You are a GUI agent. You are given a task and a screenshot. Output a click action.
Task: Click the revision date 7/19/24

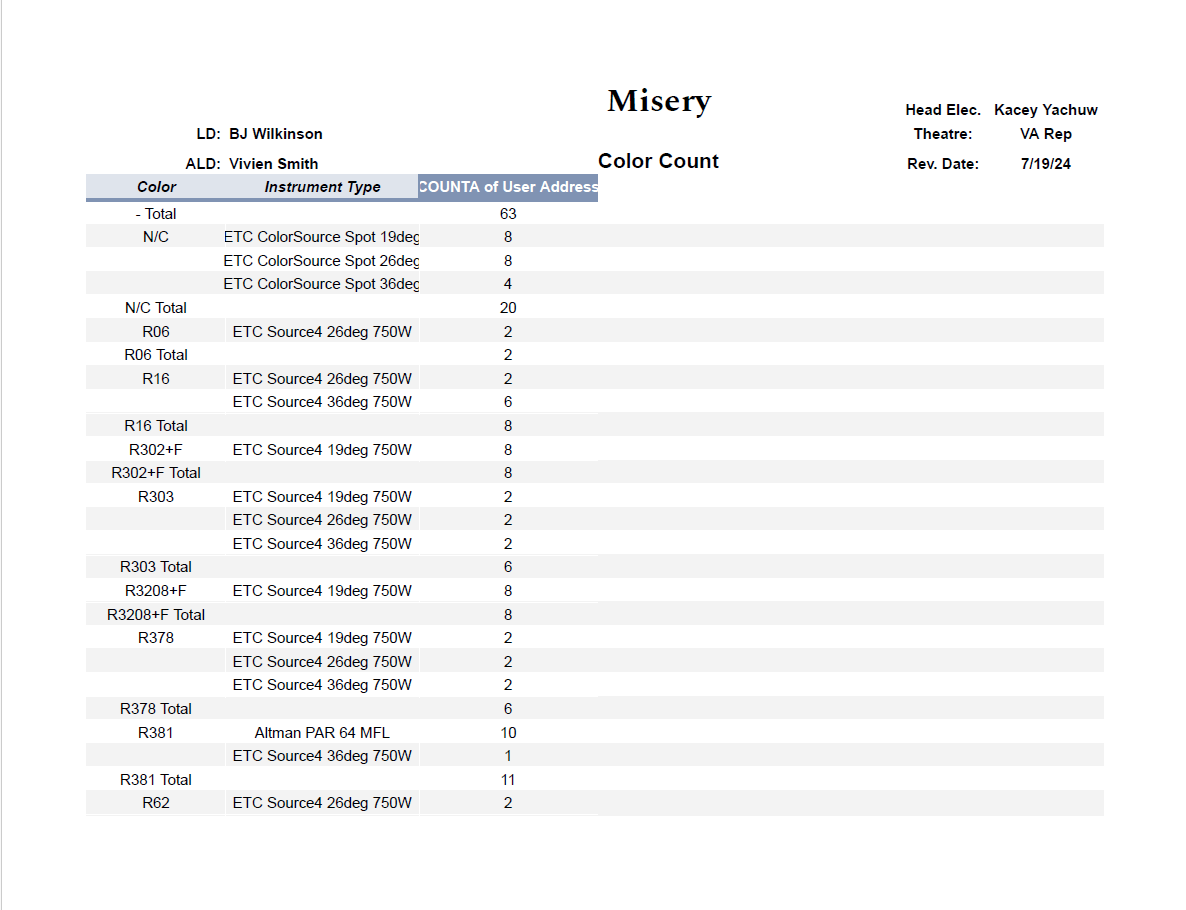[1045, 164]
